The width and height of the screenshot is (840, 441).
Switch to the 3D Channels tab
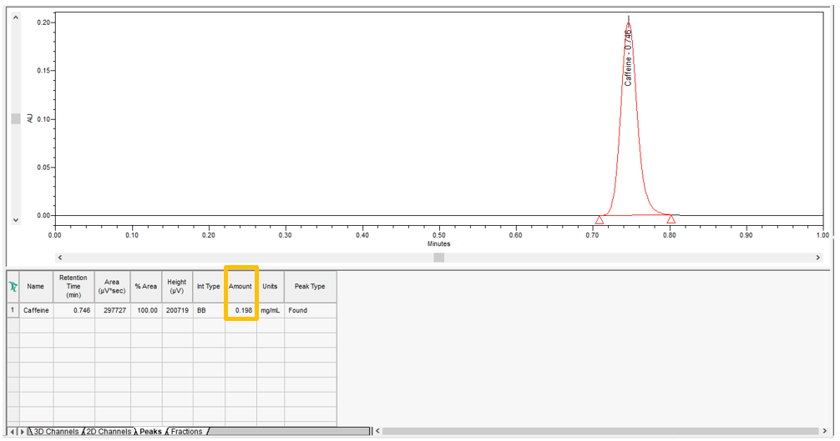tap(56, 432)
